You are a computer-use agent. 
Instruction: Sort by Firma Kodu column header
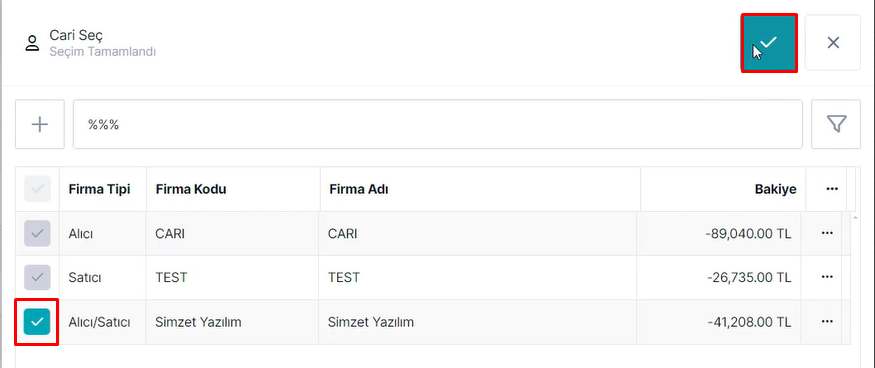tap(191, 189)
